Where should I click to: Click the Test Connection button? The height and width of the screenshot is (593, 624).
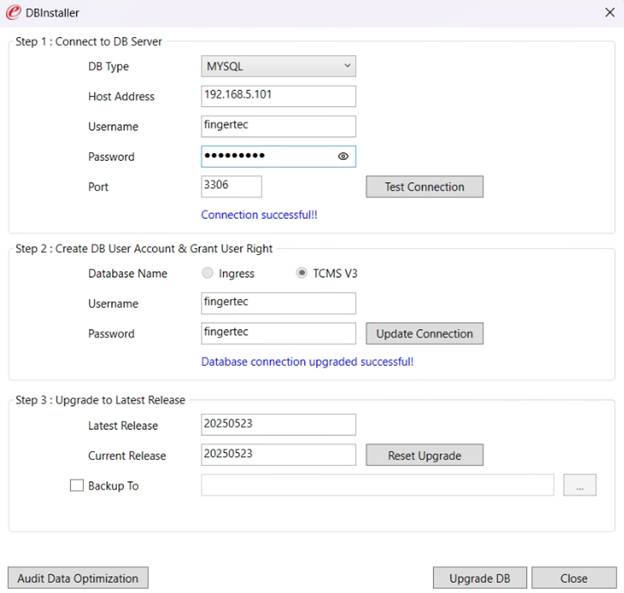point(425,186)
